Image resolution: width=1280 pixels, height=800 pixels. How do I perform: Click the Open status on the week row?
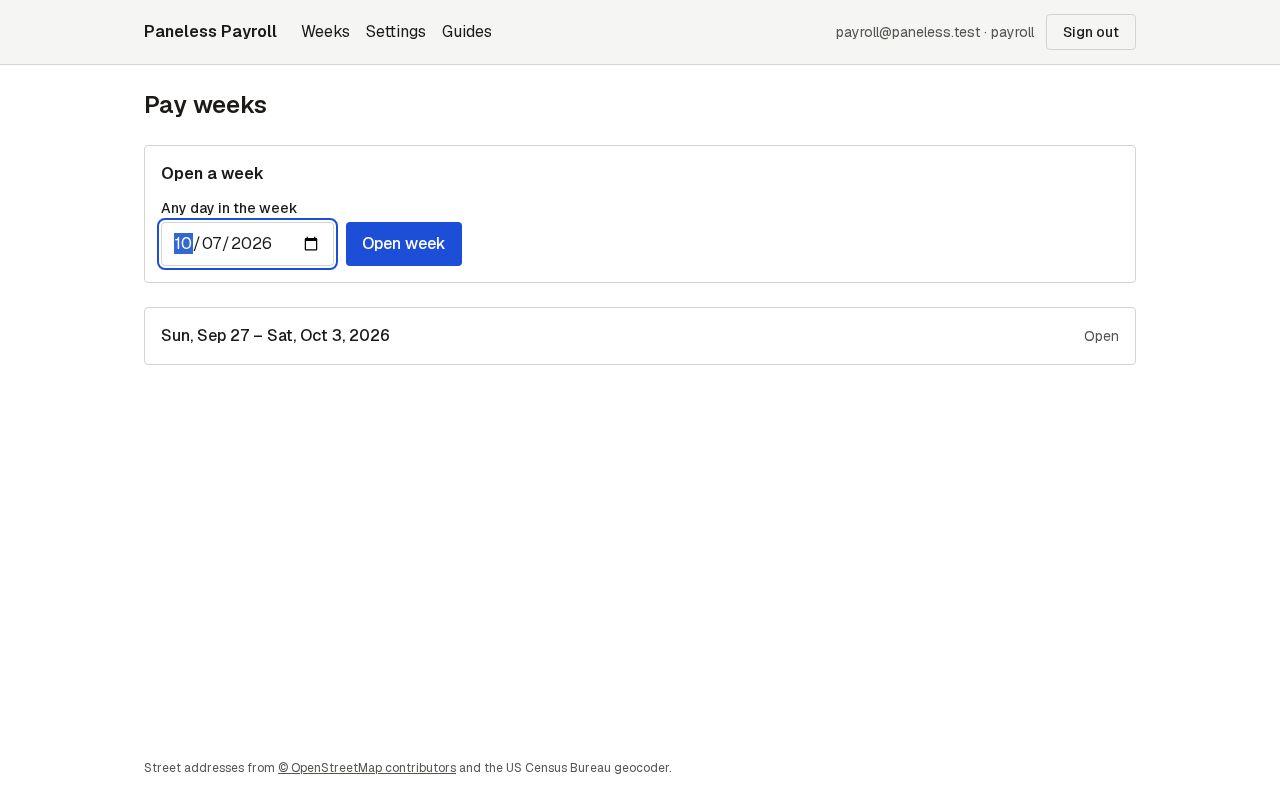click(x=1101, y=336)
